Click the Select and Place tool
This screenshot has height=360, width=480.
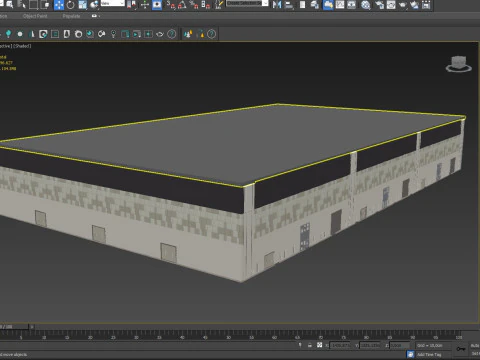(x=94, y=5)
